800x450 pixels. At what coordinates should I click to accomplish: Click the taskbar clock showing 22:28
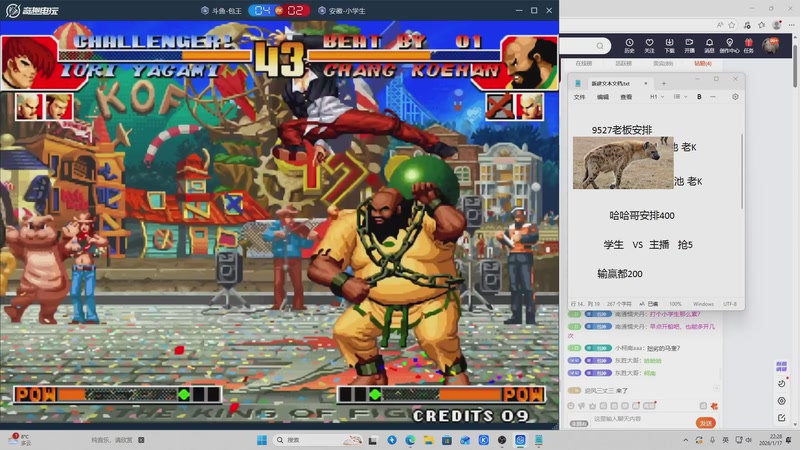(x=772, y=440)
